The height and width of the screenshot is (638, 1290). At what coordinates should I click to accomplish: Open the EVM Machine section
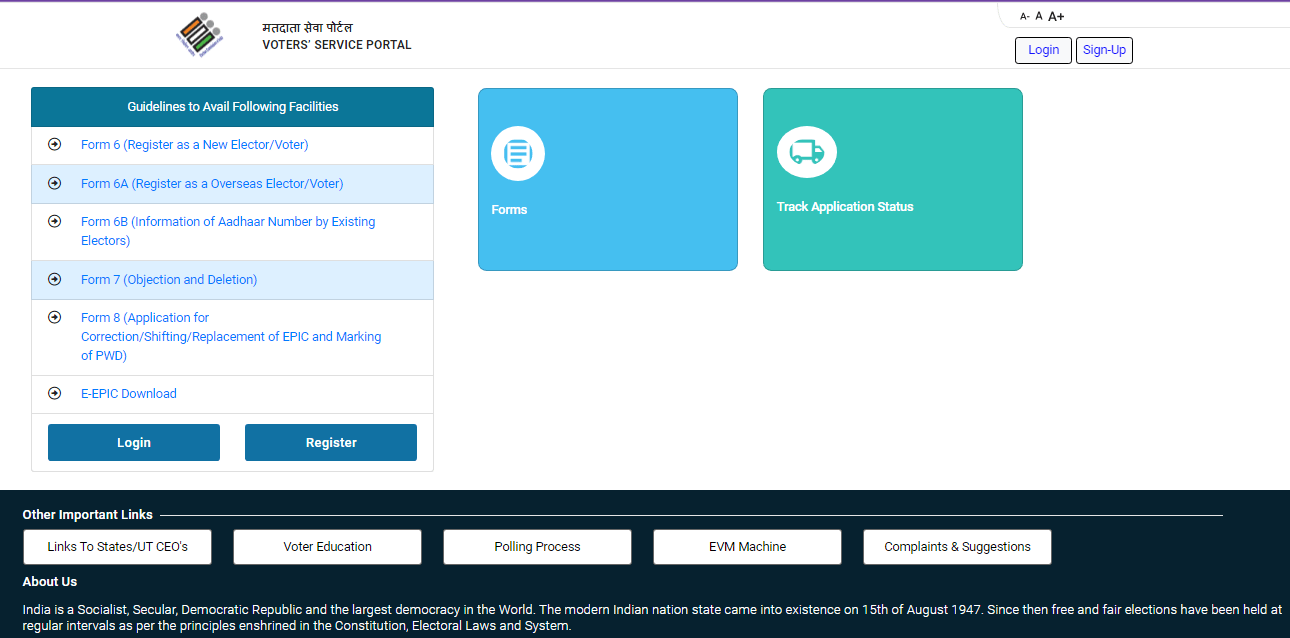tap(747, 547)
